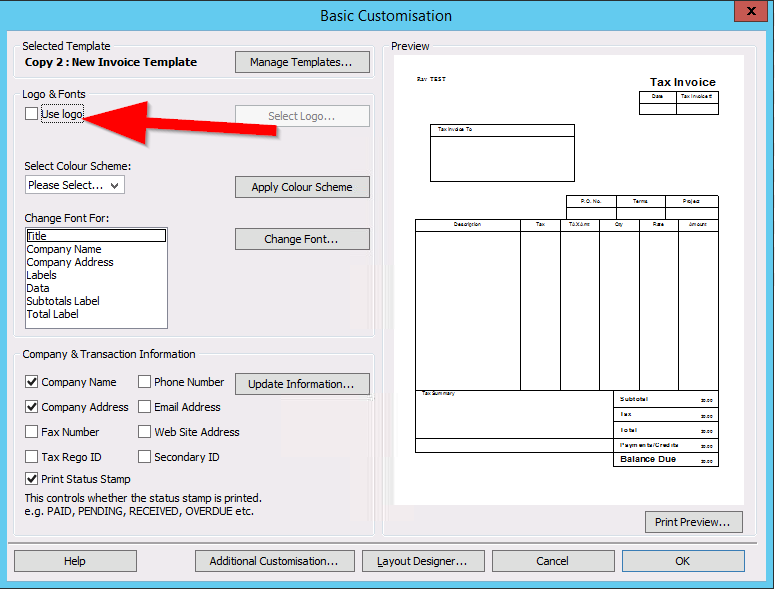Uncheck the Company Address checkbox
Image resolution: width=775 pixels, height=589 pixels.
31,407
